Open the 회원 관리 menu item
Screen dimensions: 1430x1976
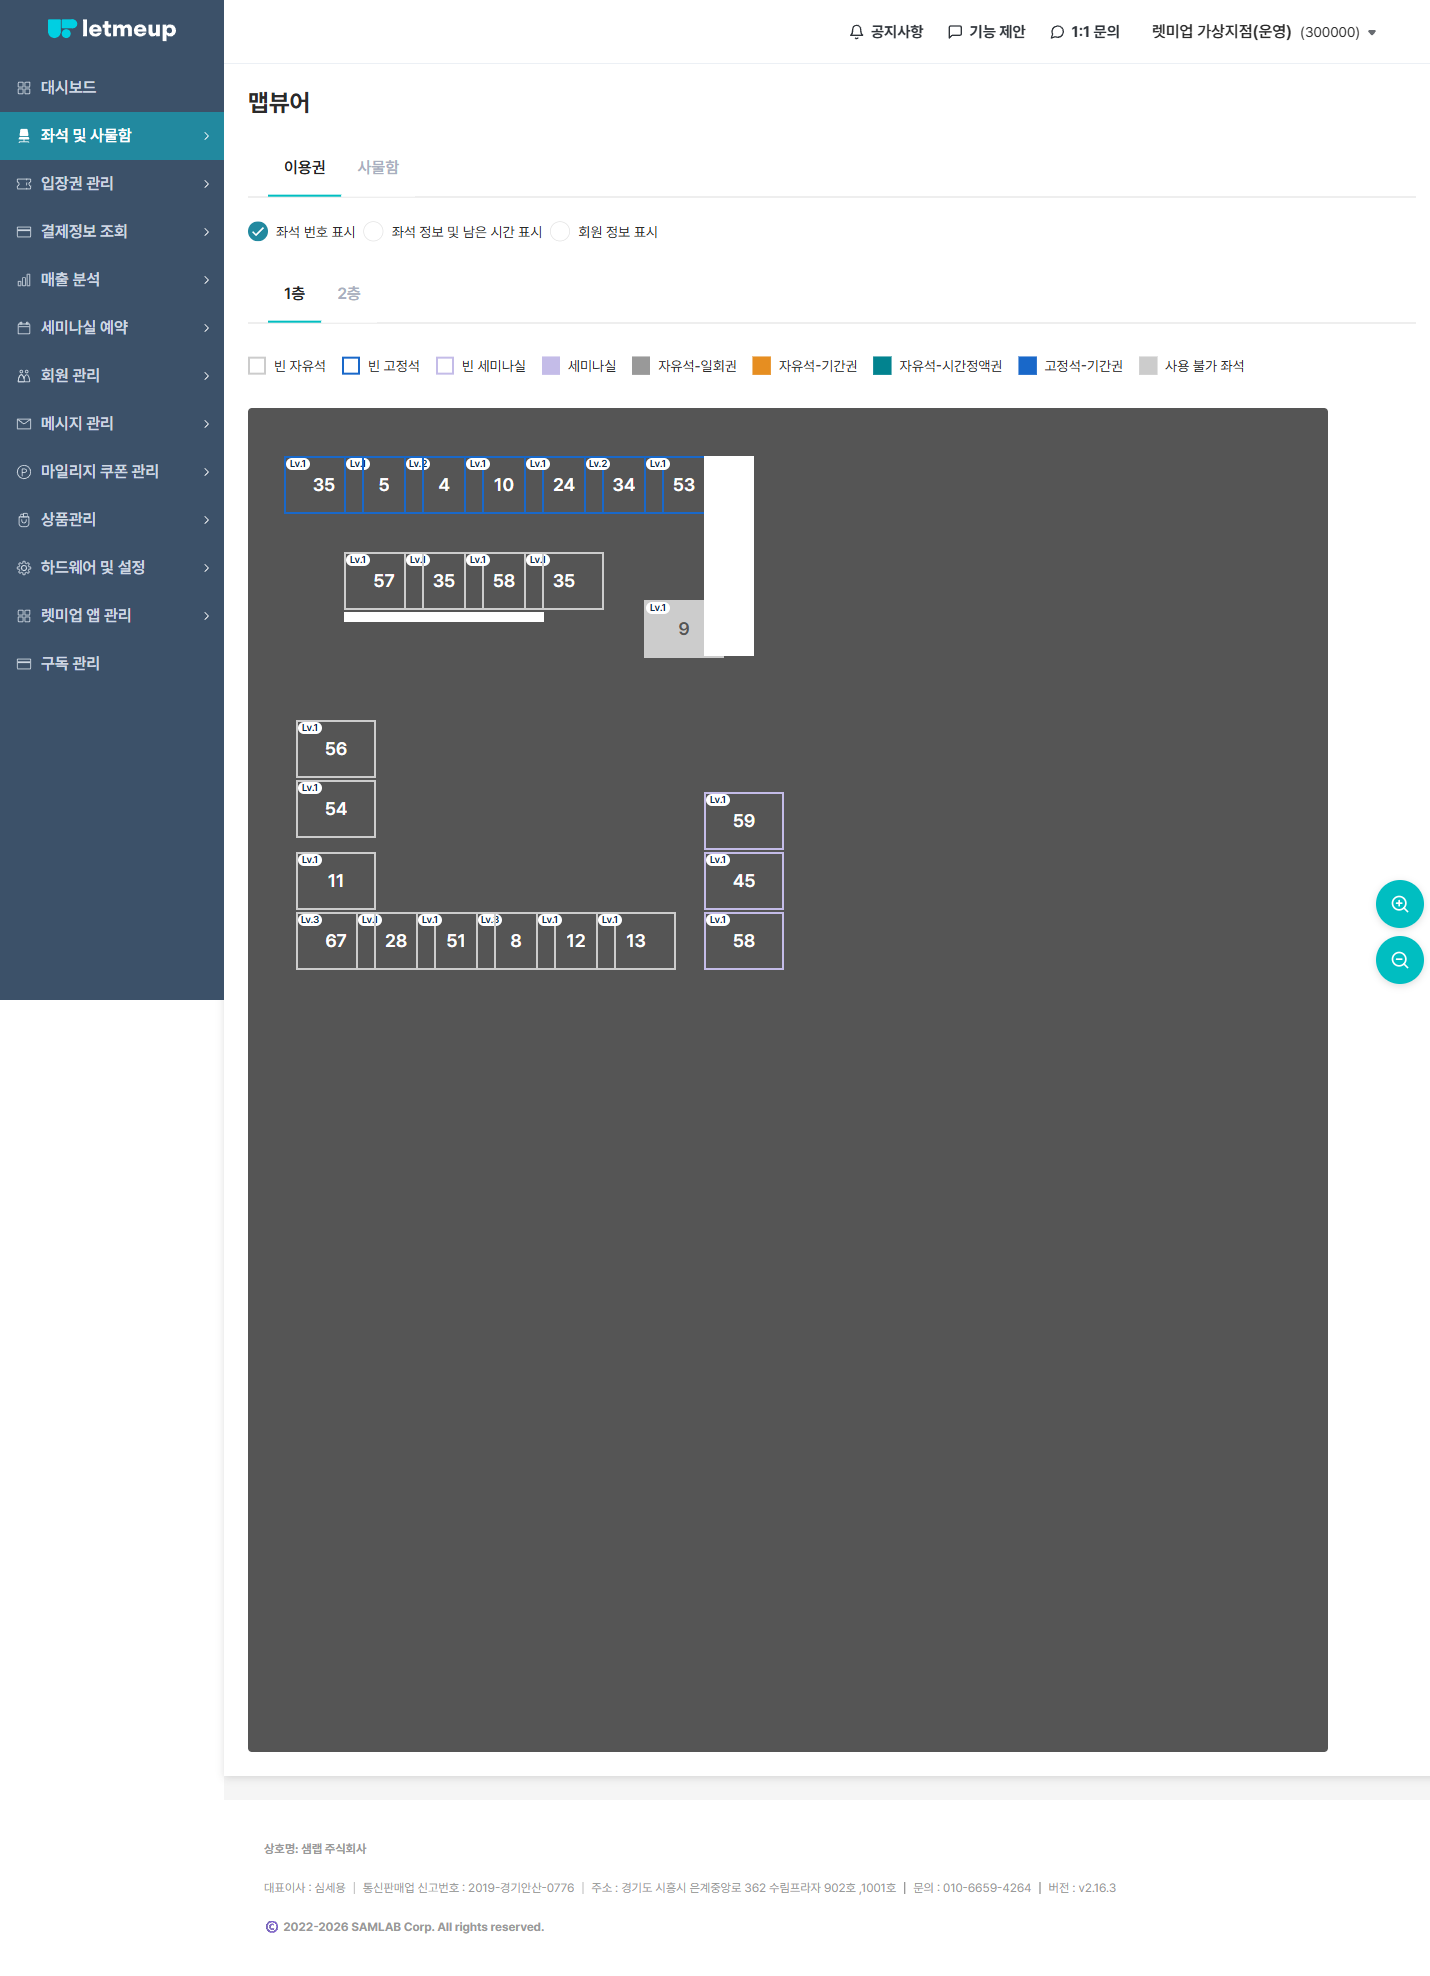click(112, 376)
